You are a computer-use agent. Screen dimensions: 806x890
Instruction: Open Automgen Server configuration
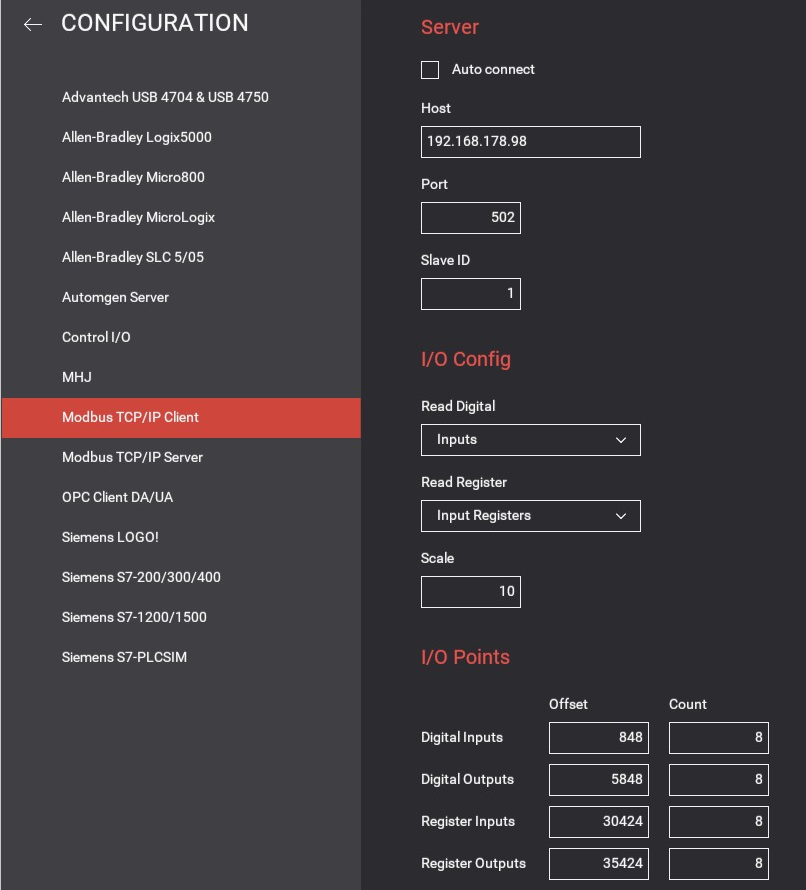115,297
